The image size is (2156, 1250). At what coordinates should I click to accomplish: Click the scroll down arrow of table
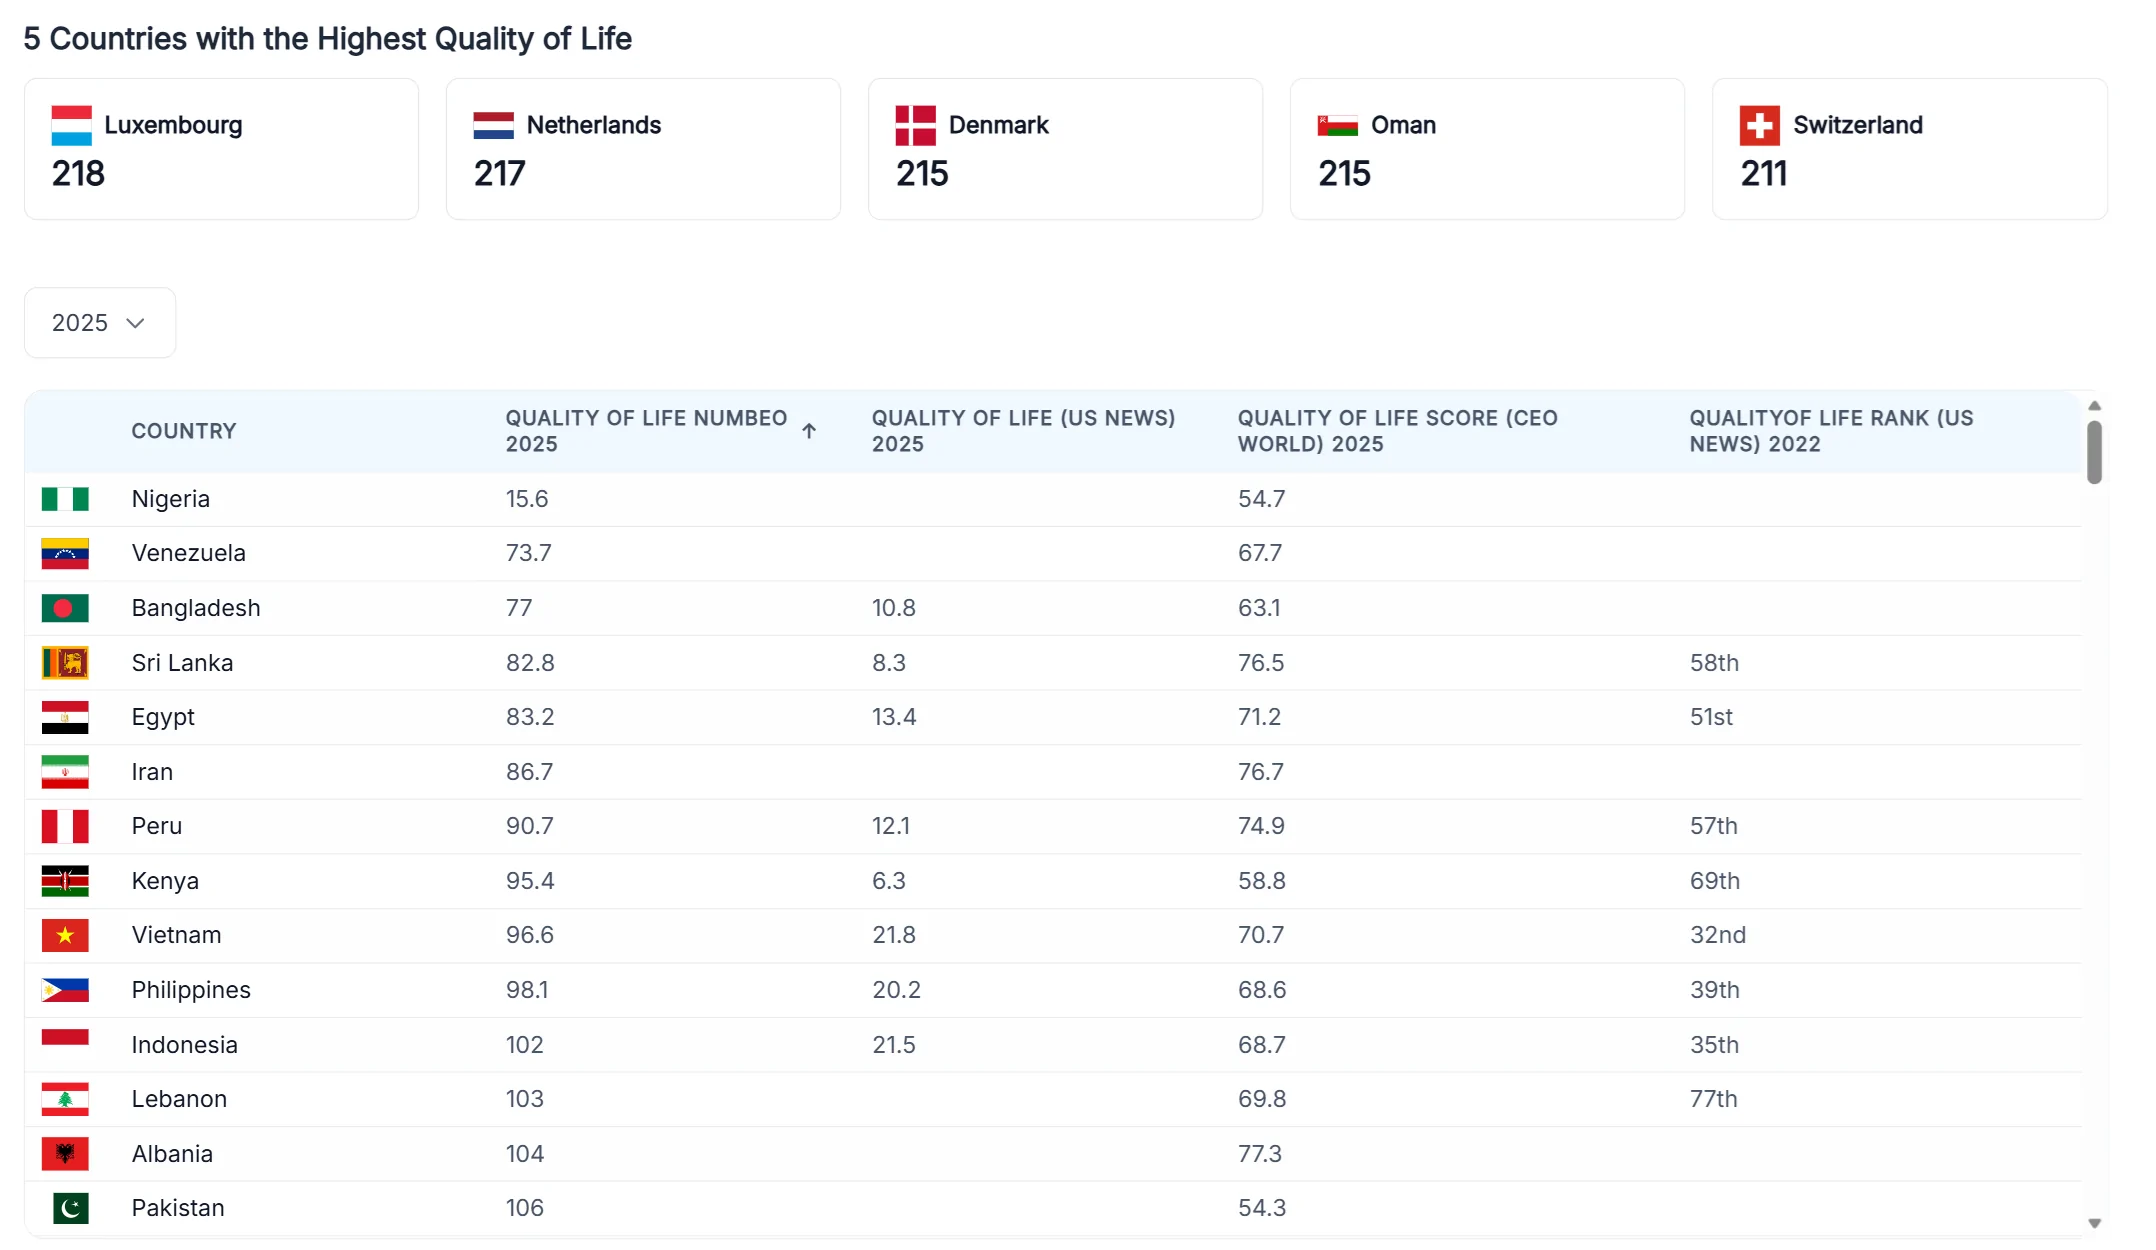[x=2094, y=1223]
